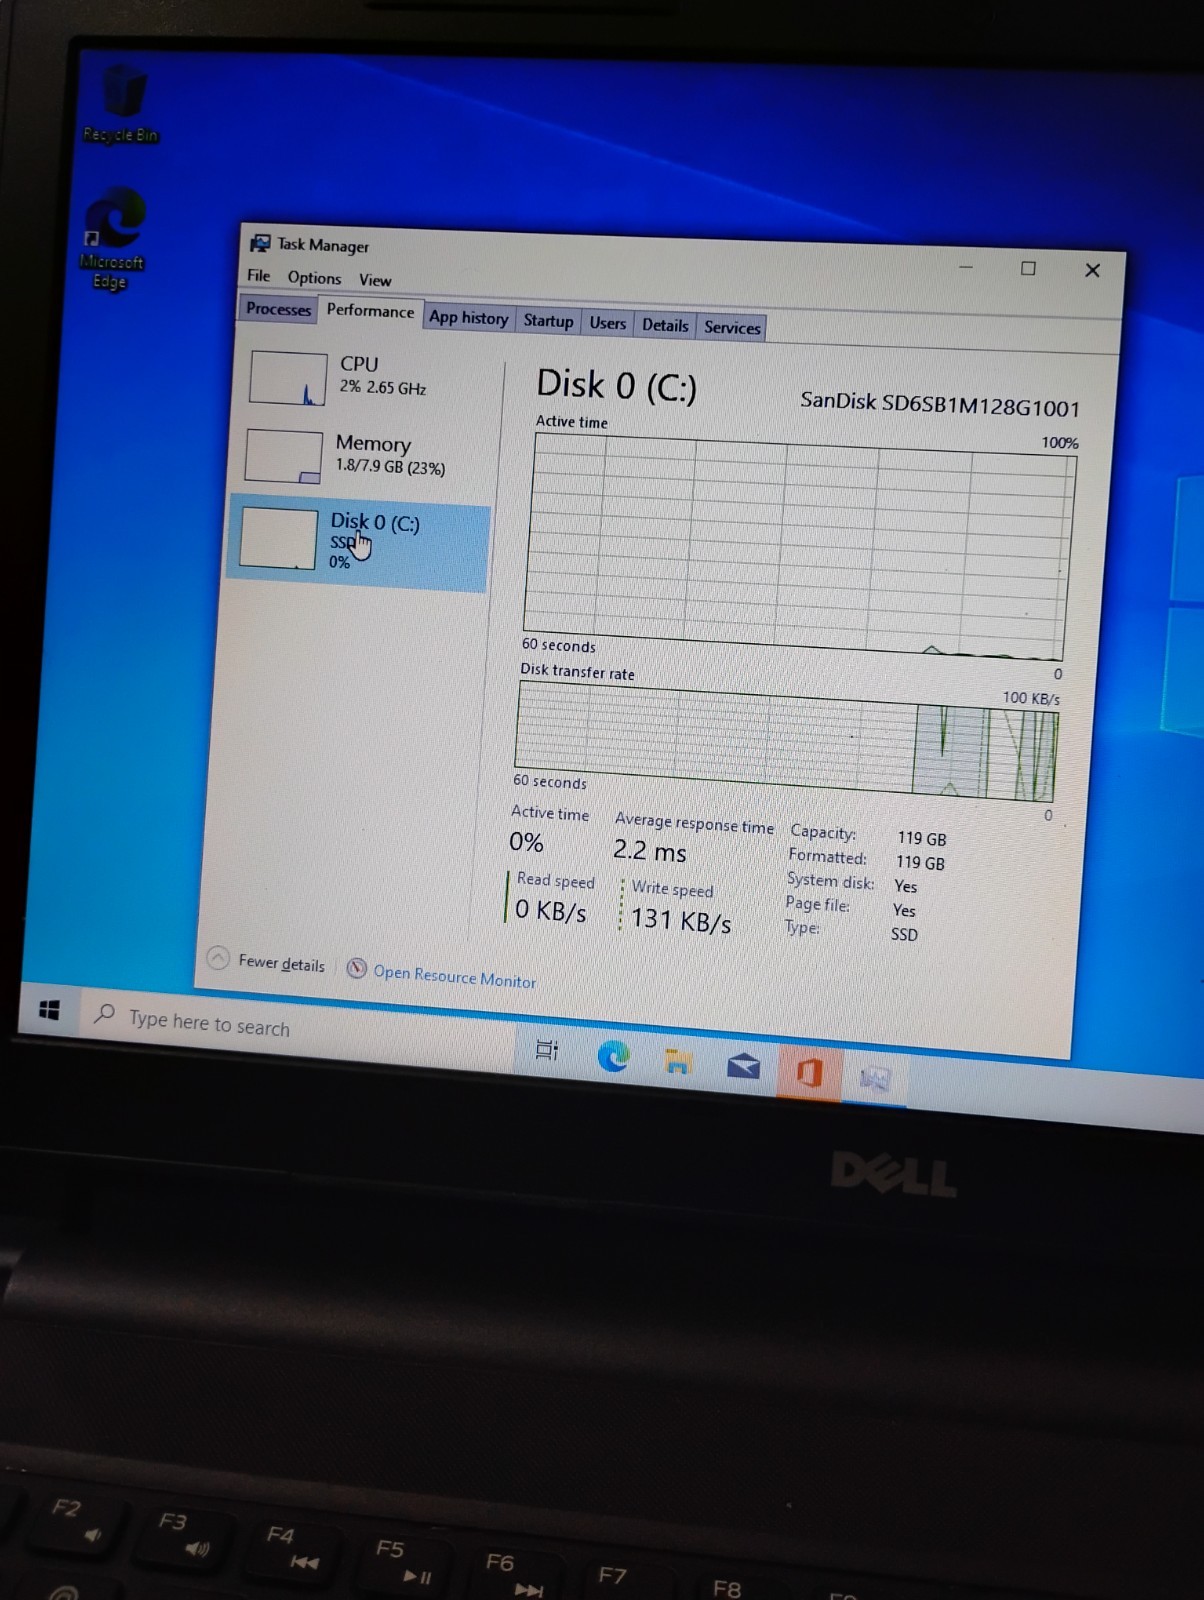
Task: Go to the Users tab
Action: [x=607, y=323]
